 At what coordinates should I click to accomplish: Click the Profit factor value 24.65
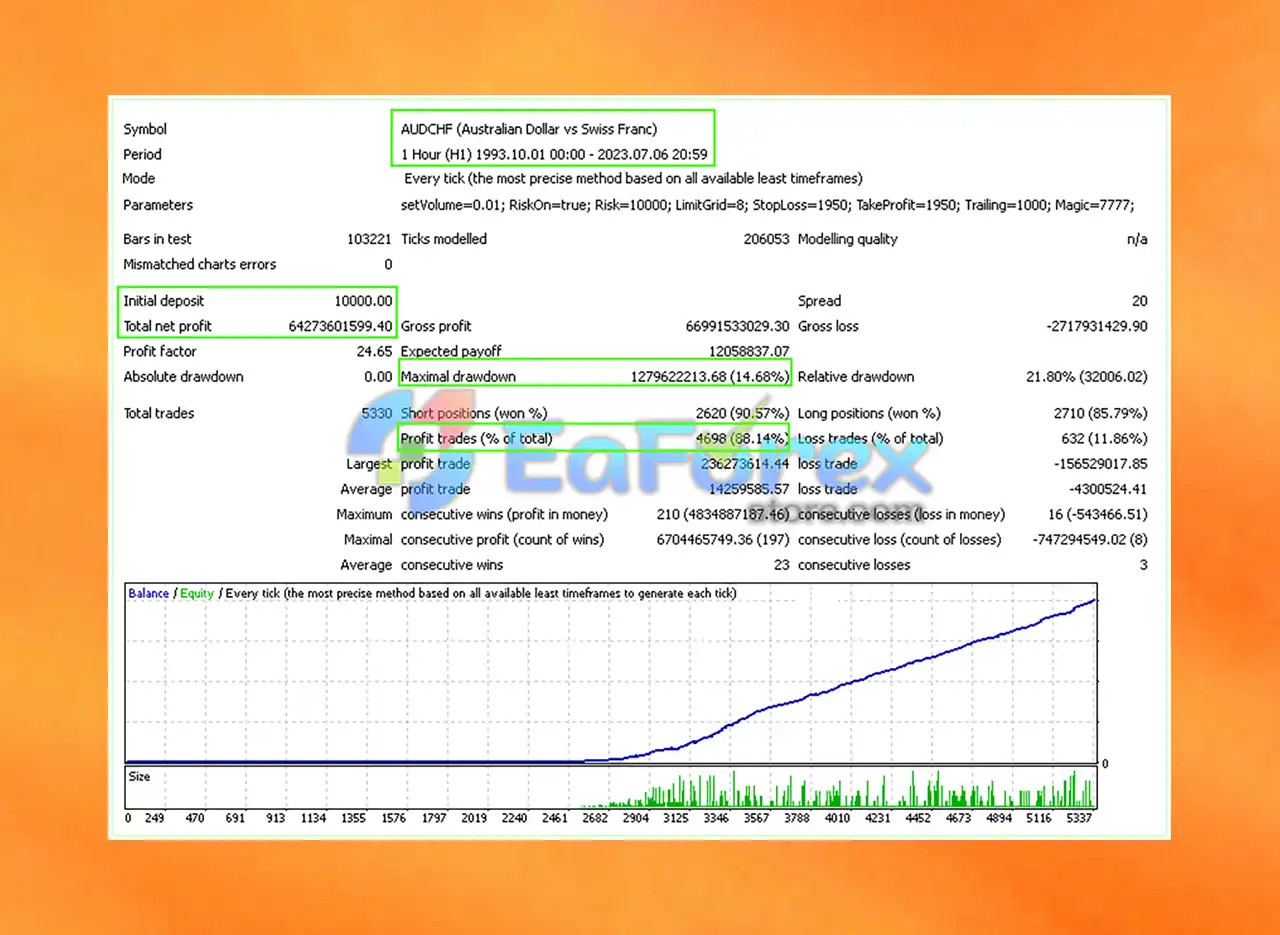point(375,352)
